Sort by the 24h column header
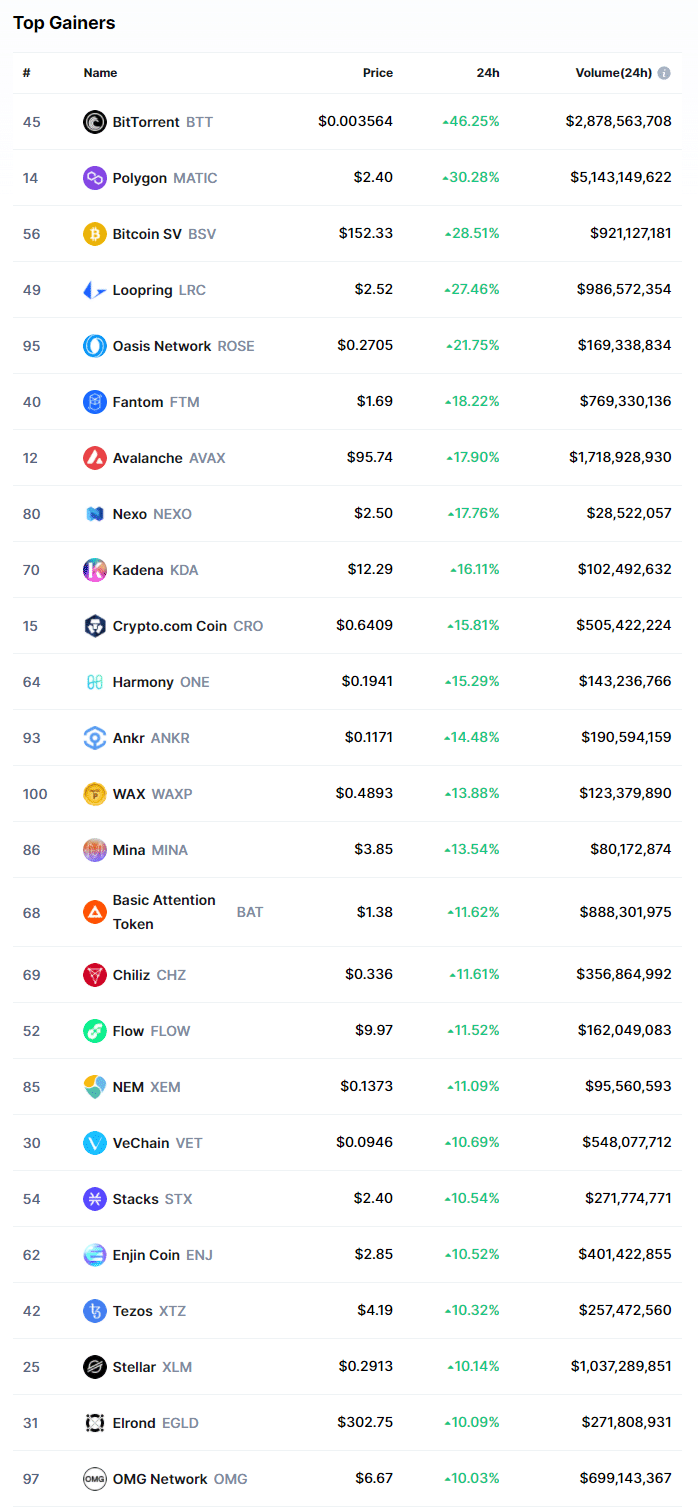Image resolution: width=698 pixels, height=1511 pixels. 488,73
